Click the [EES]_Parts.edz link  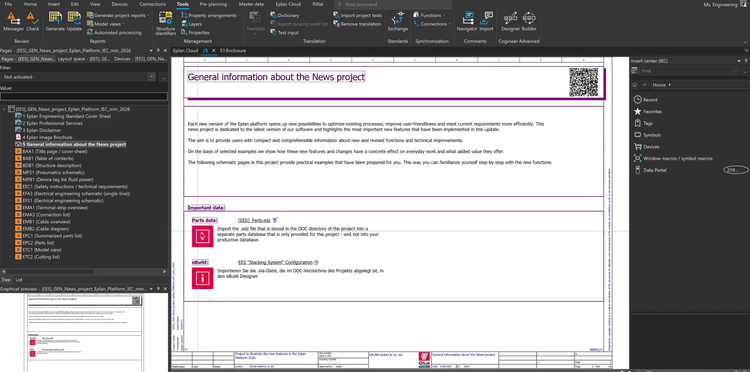click(x=254, y=220)
